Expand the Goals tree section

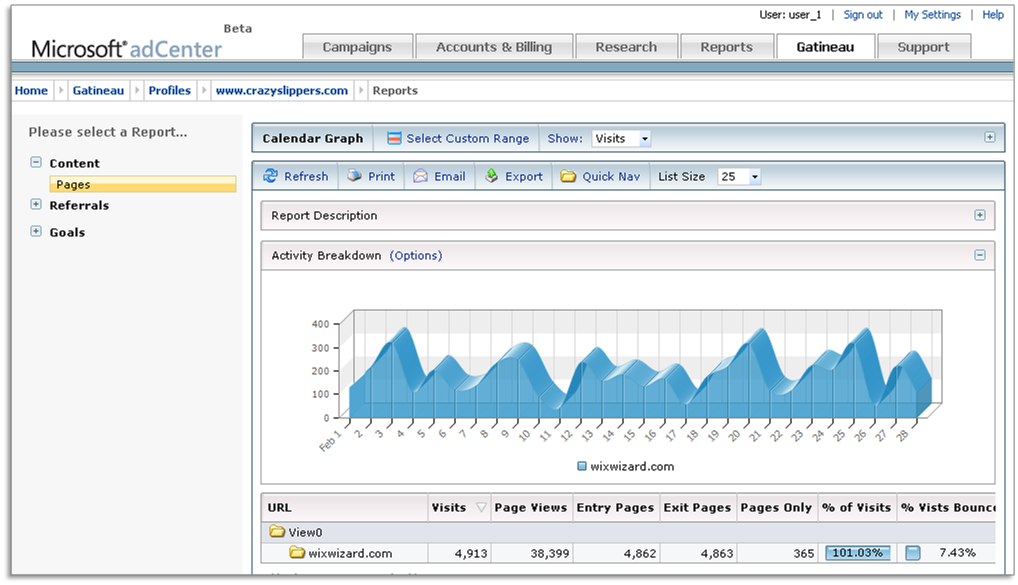pos(36,232)
